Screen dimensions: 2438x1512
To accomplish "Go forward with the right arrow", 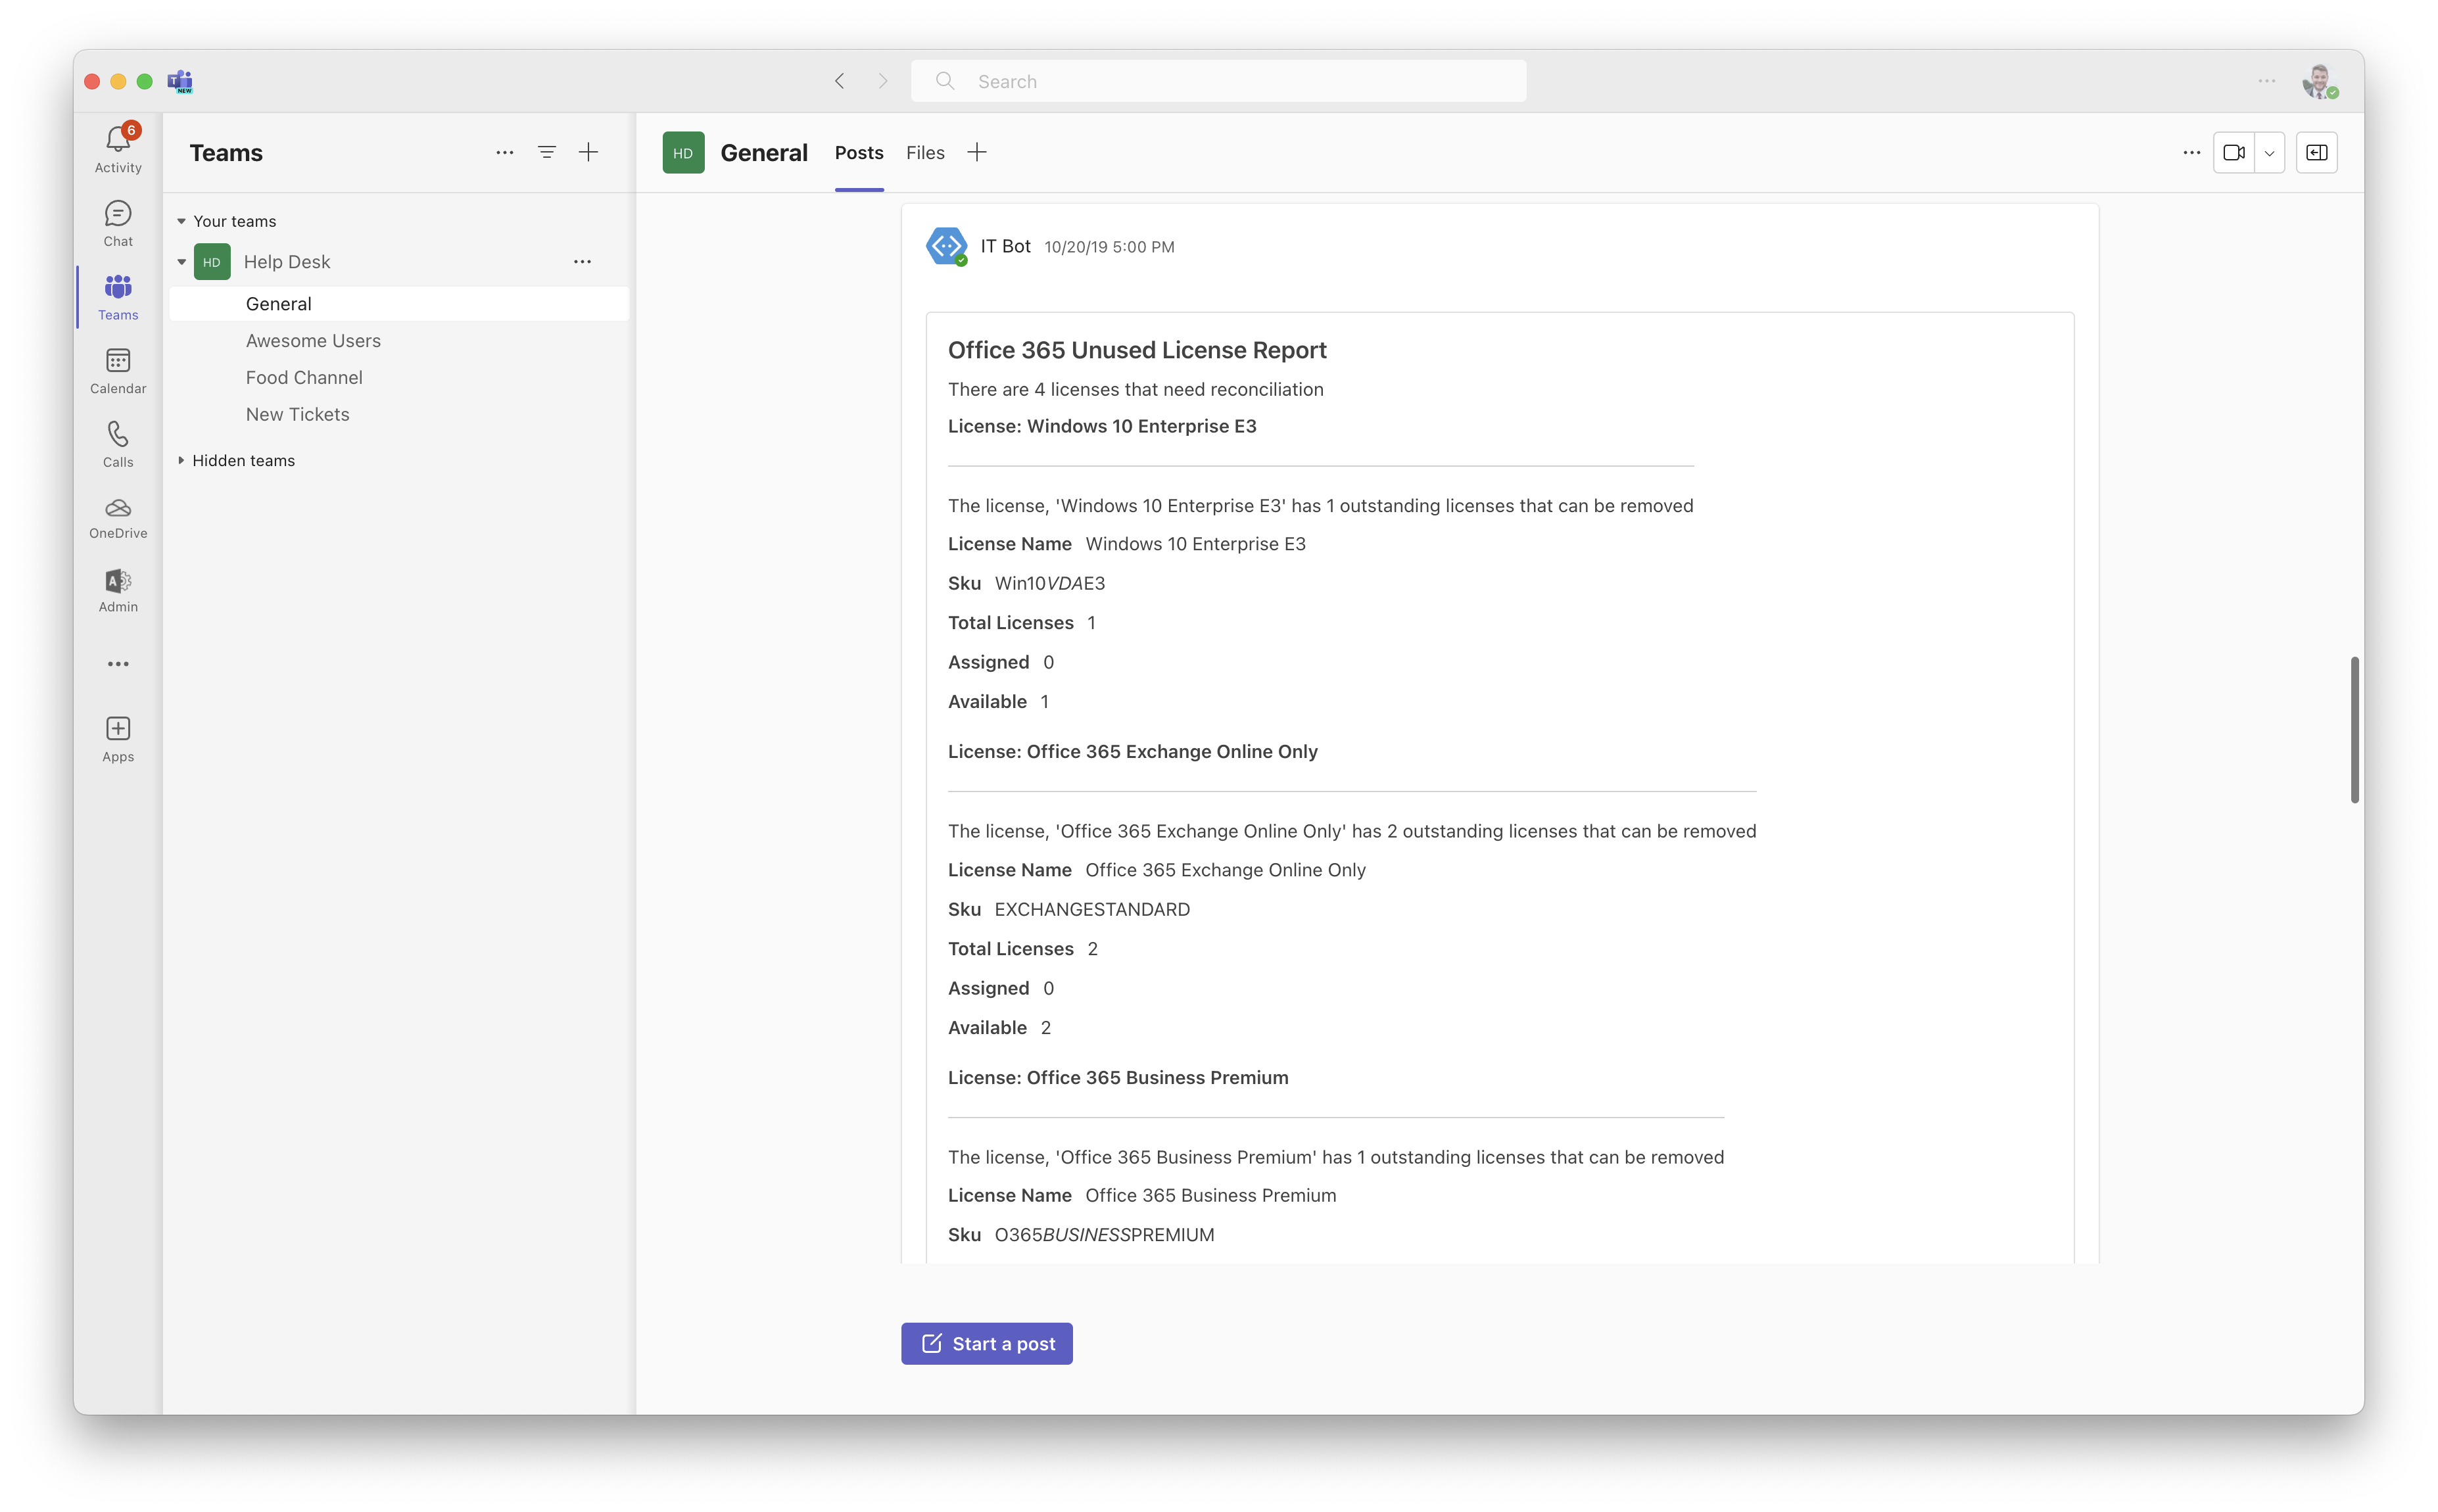I will point(883,81).
